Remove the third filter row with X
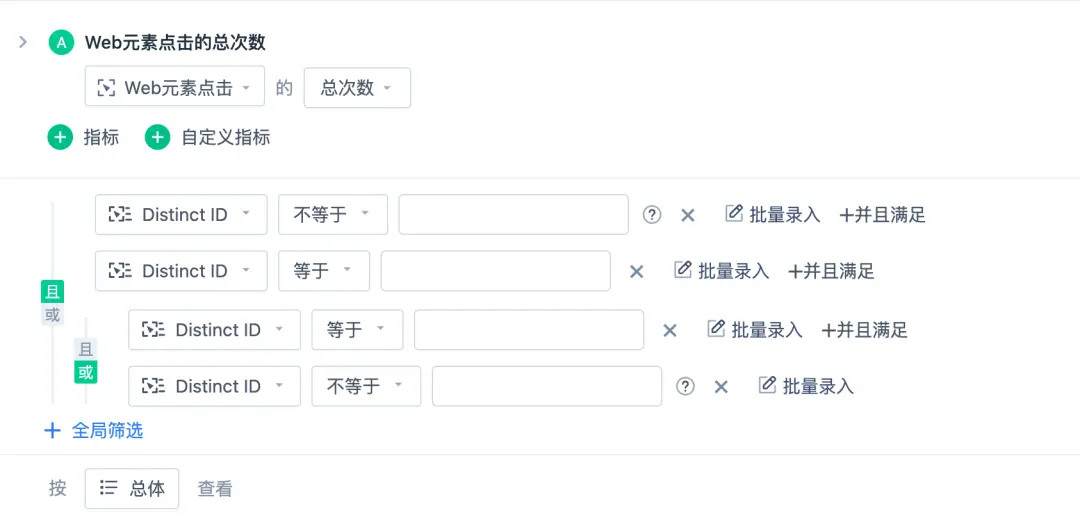The image size is (1080, 520). click(x=670, y=330)
